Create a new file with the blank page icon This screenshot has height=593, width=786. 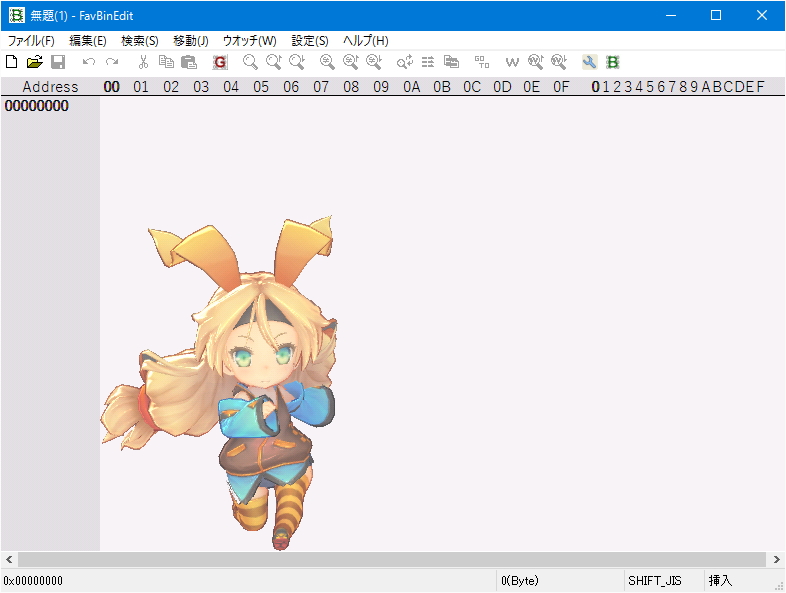click(x=11, y=62)
